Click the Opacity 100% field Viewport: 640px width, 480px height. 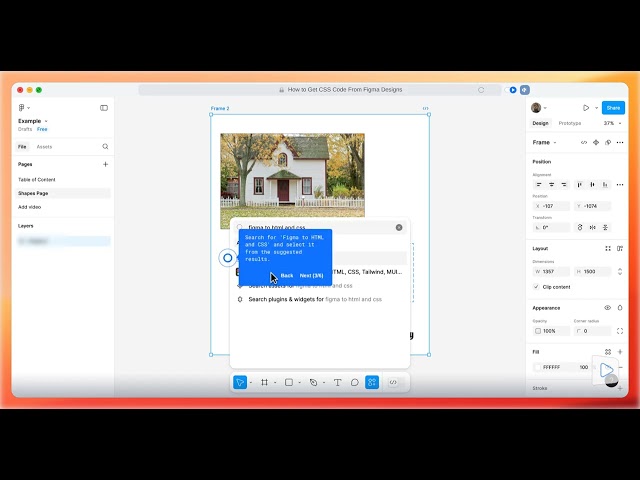pyautogui.click(x=551, y=331)
